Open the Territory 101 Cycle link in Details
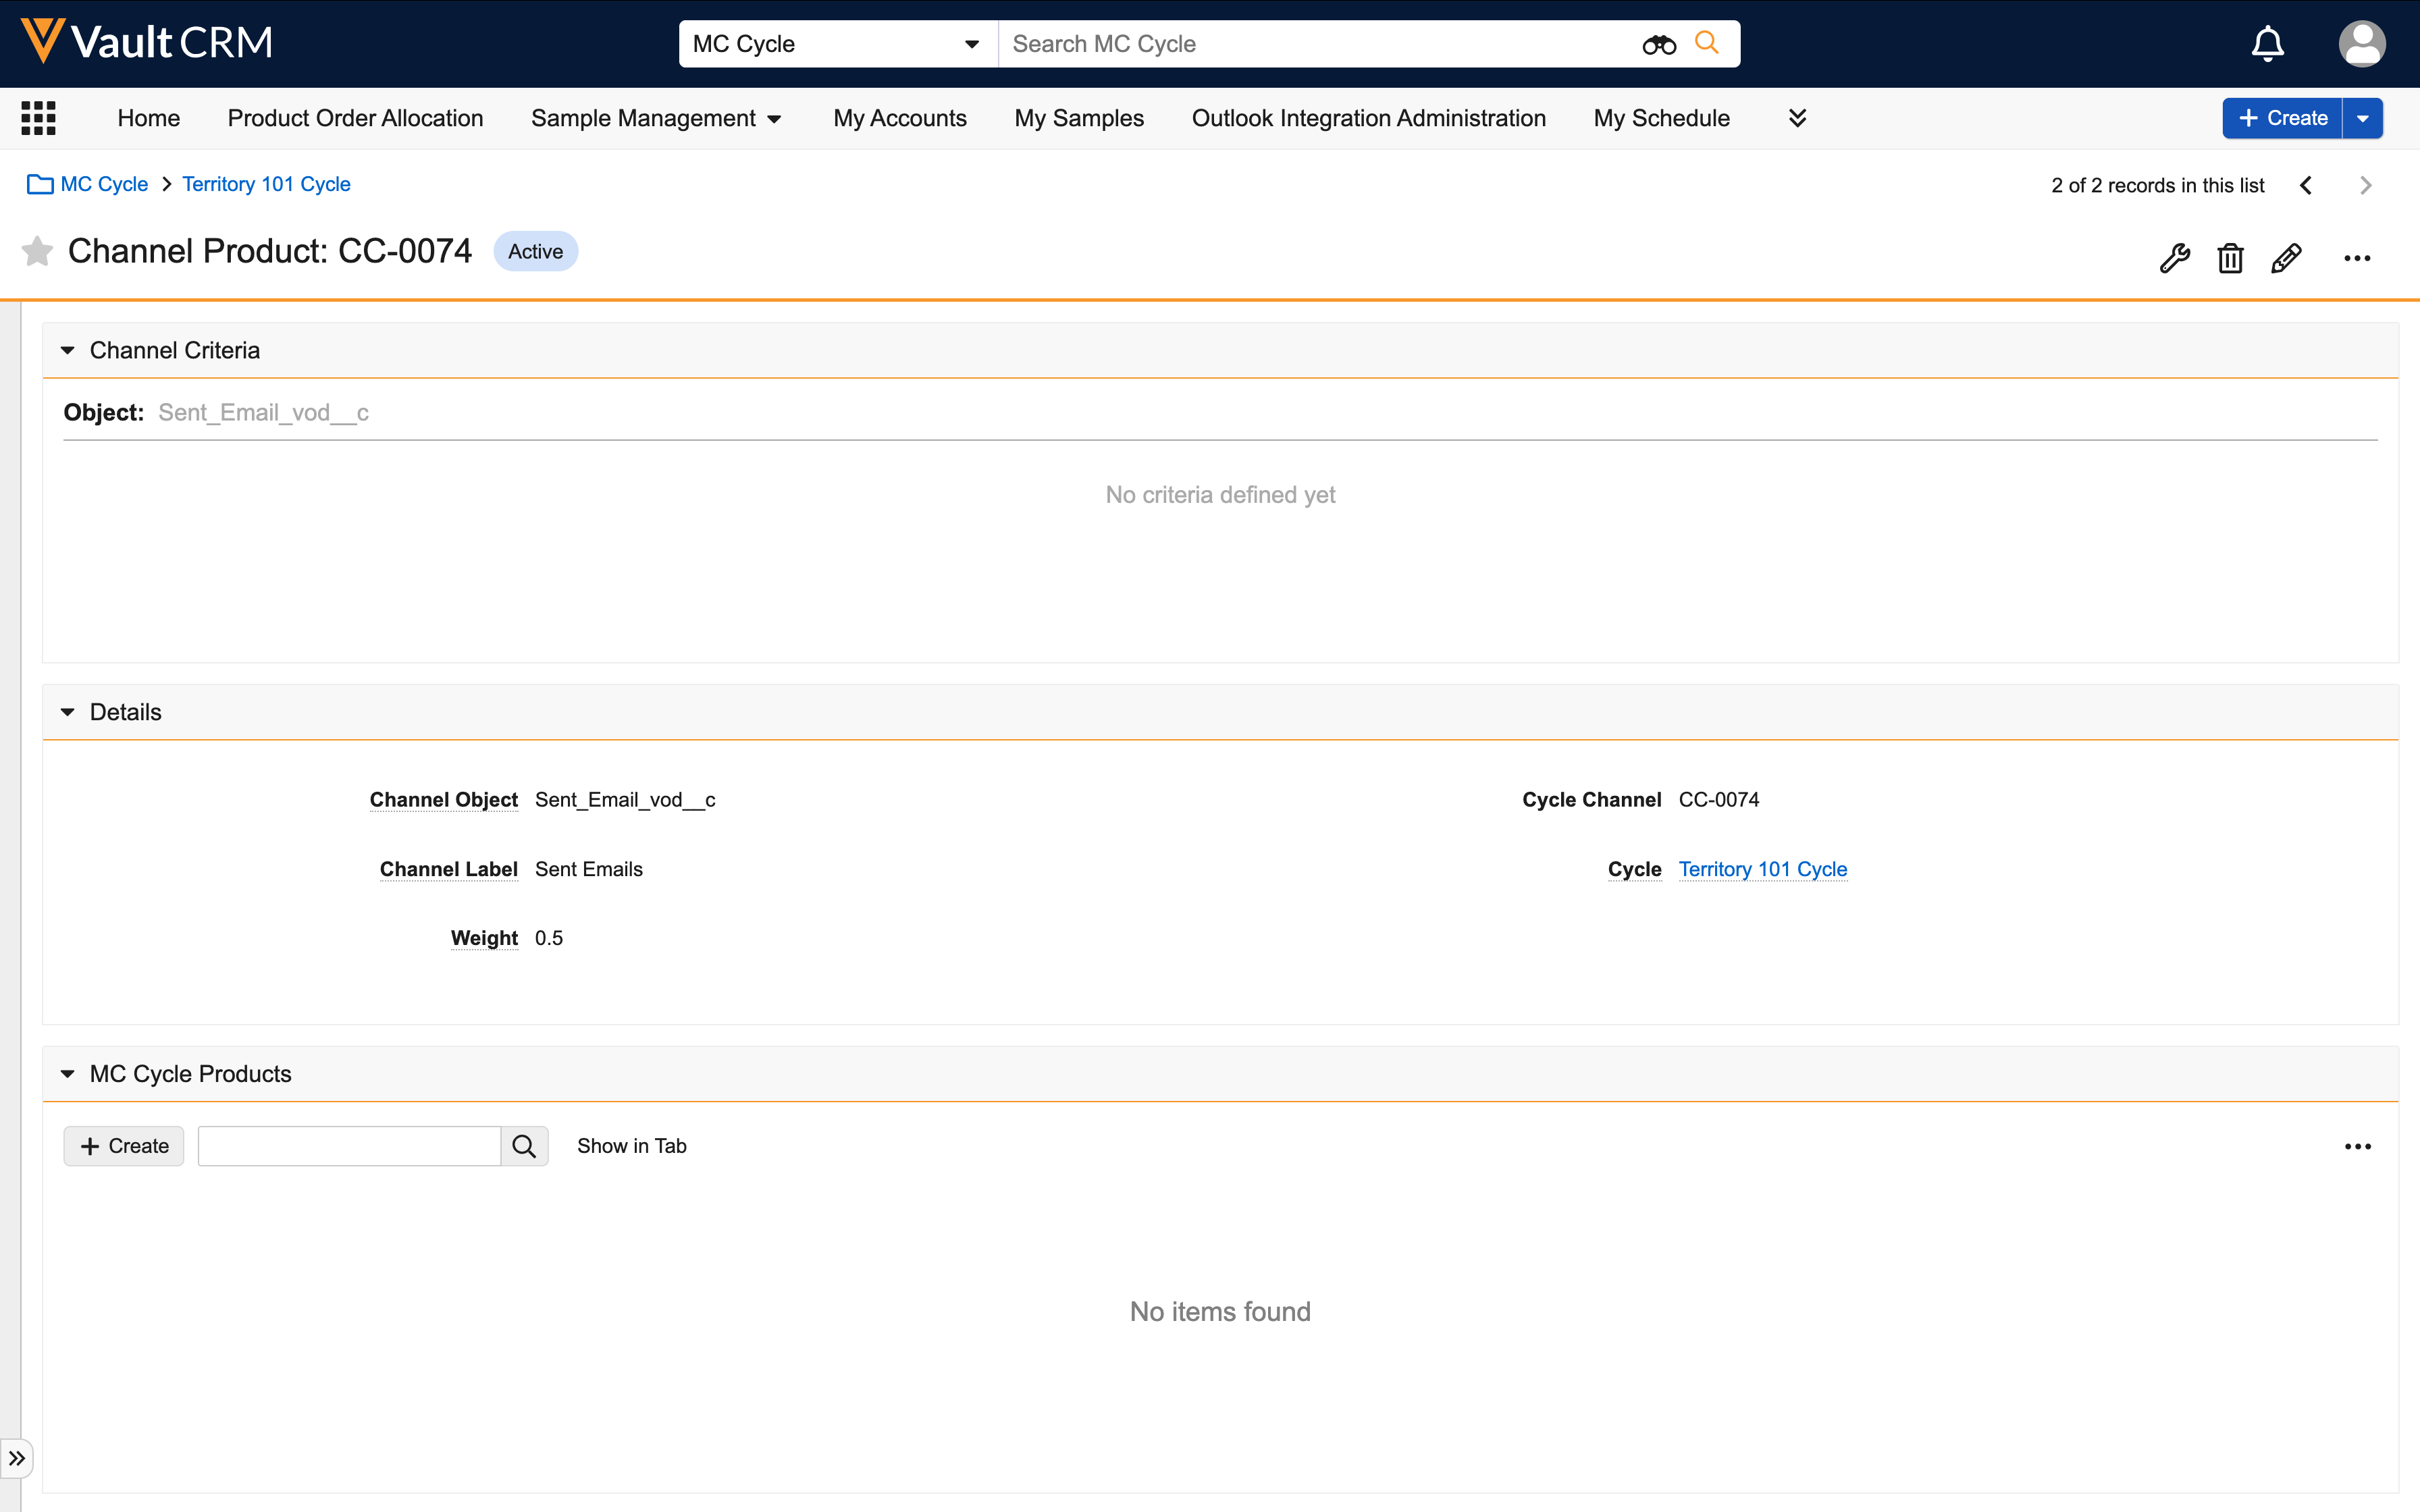 (1762, 869)
